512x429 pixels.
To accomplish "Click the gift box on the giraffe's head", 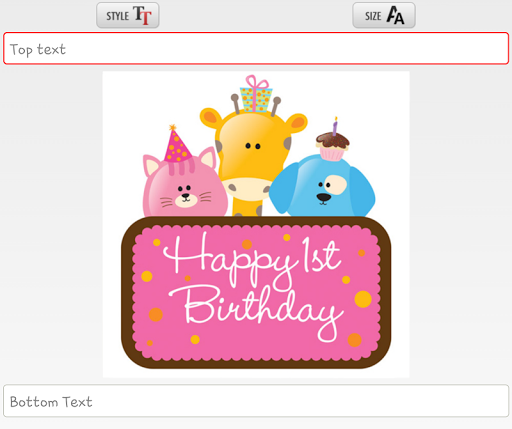I will [256, 94].
